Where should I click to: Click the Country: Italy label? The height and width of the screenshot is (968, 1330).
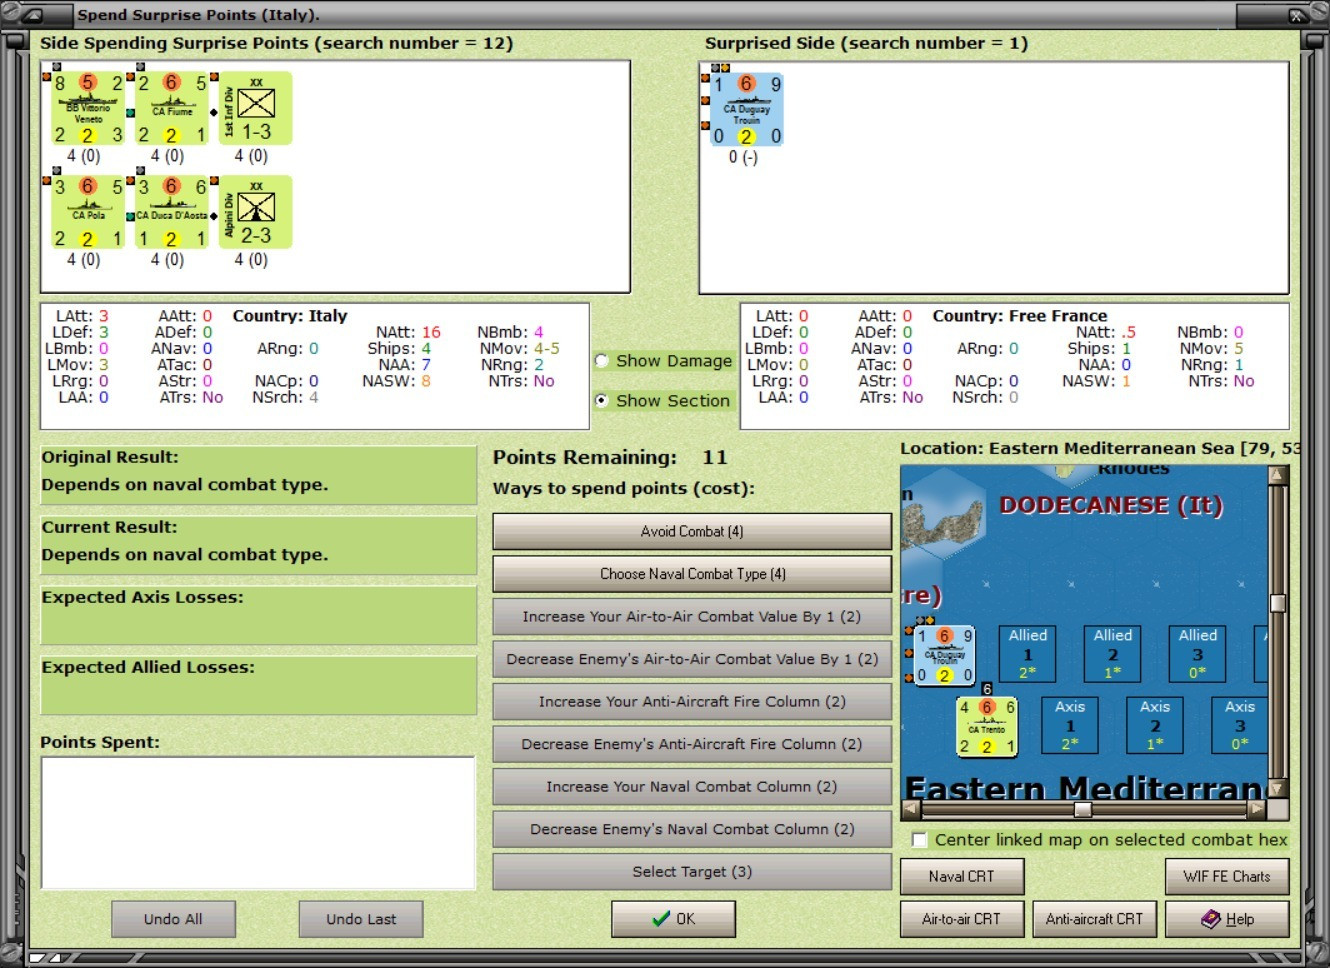(x=290, y=316)
